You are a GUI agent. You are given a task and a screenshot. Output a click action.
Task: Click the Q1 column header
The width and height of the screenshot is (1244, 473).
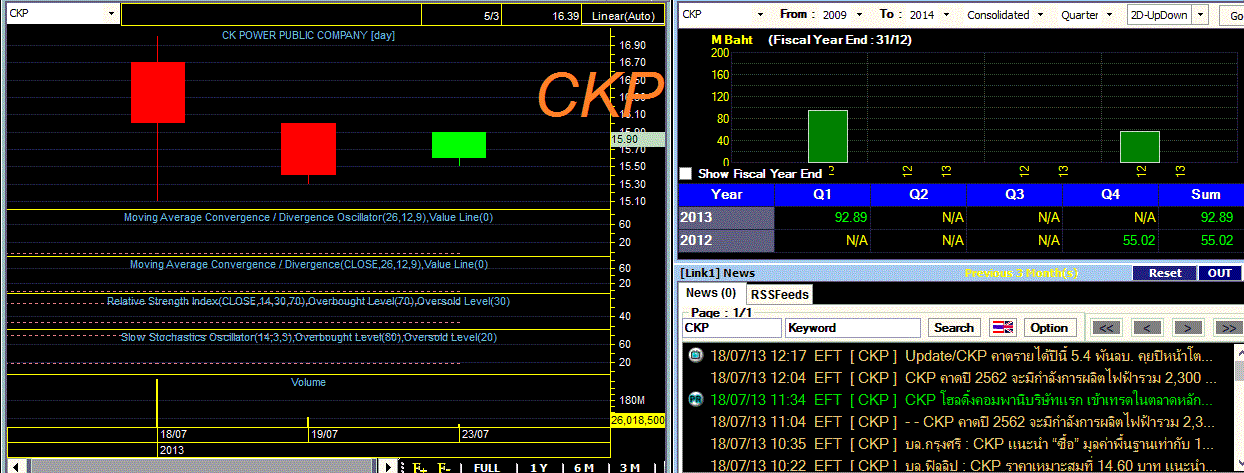(x=823, y=194)
